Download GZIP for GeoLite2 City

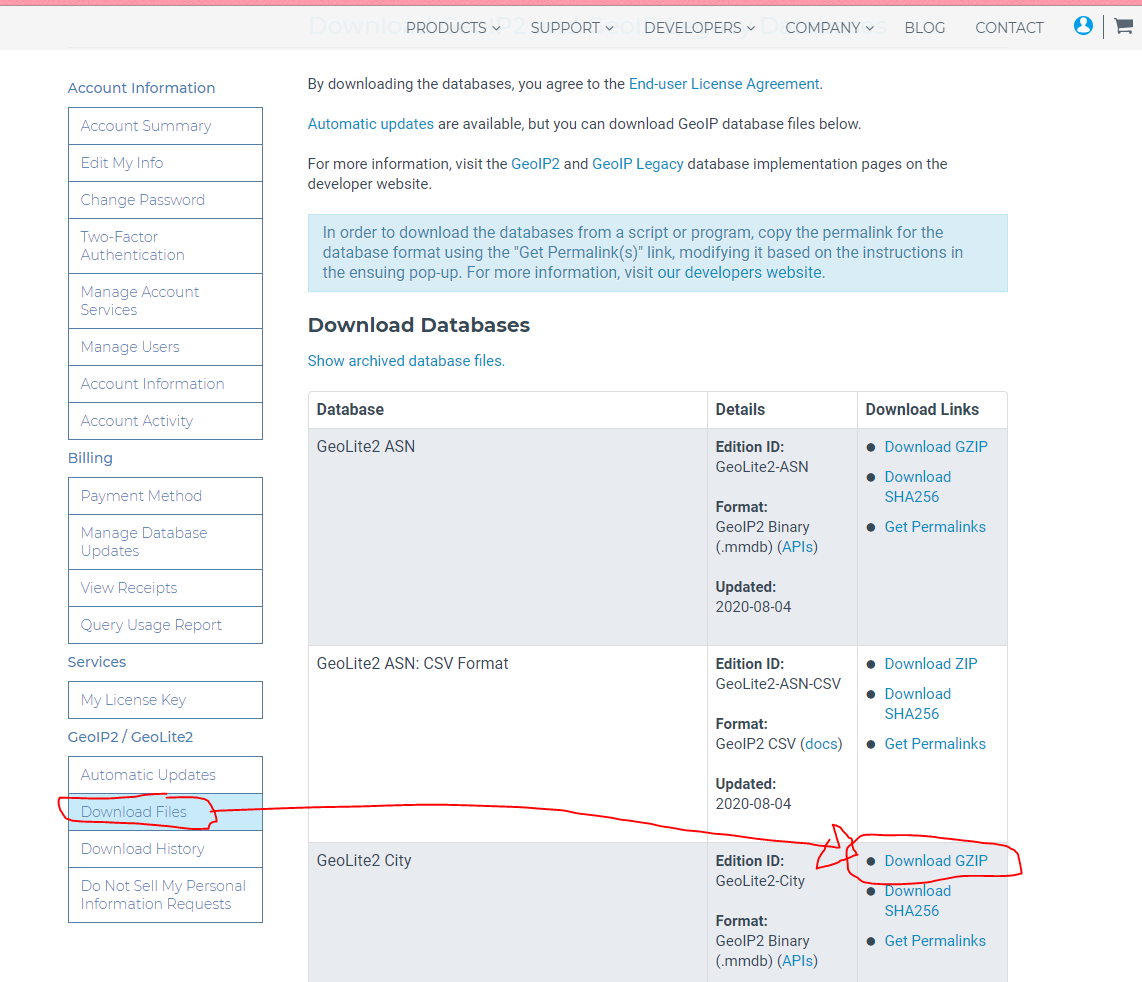936,860
